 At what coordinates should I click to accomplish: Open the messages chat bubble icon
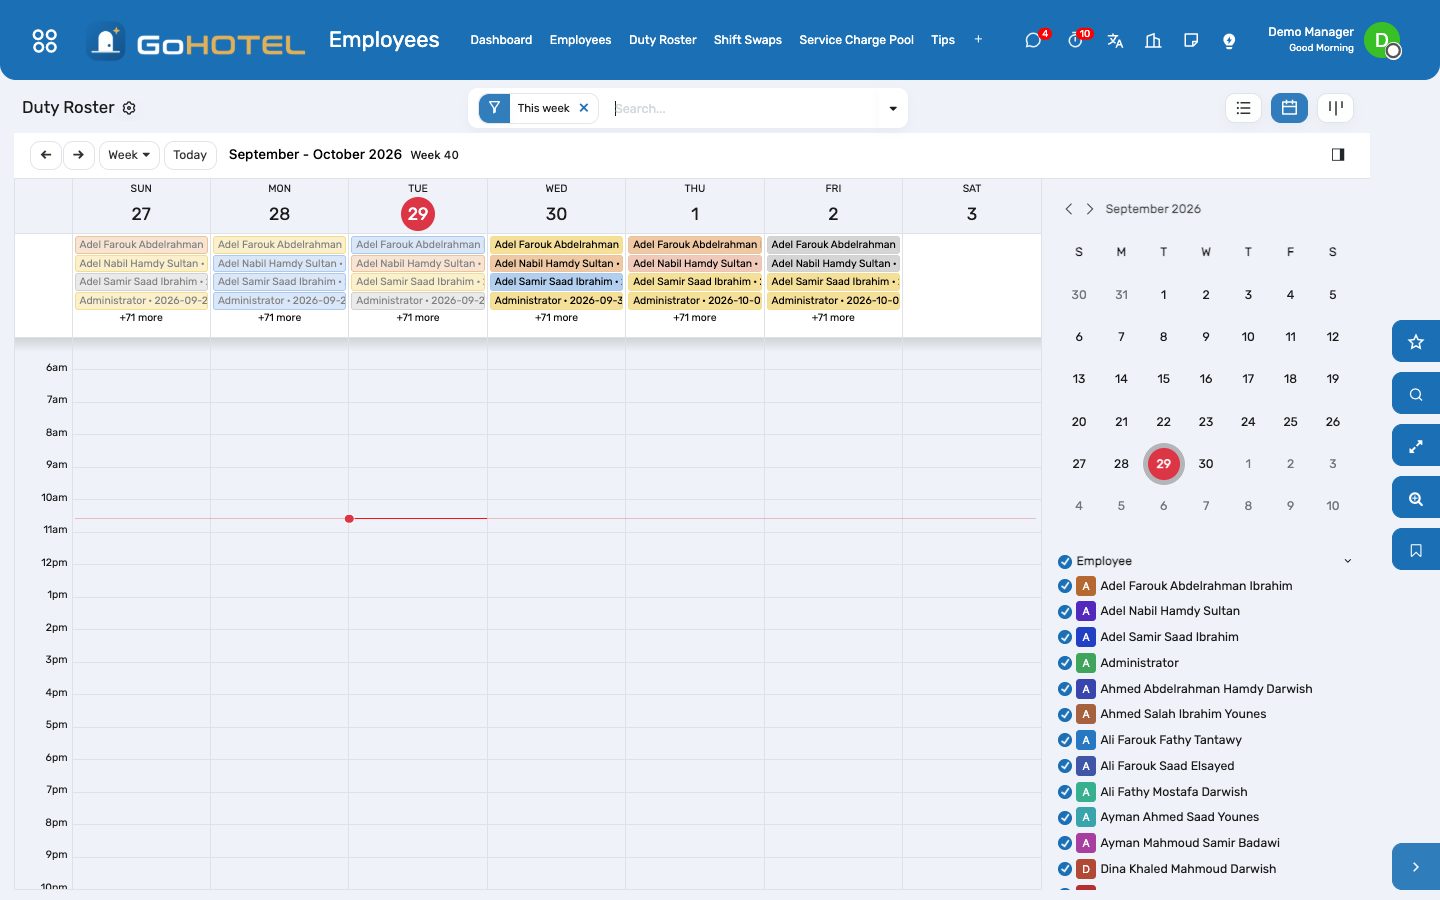[x=1033, y=40]
